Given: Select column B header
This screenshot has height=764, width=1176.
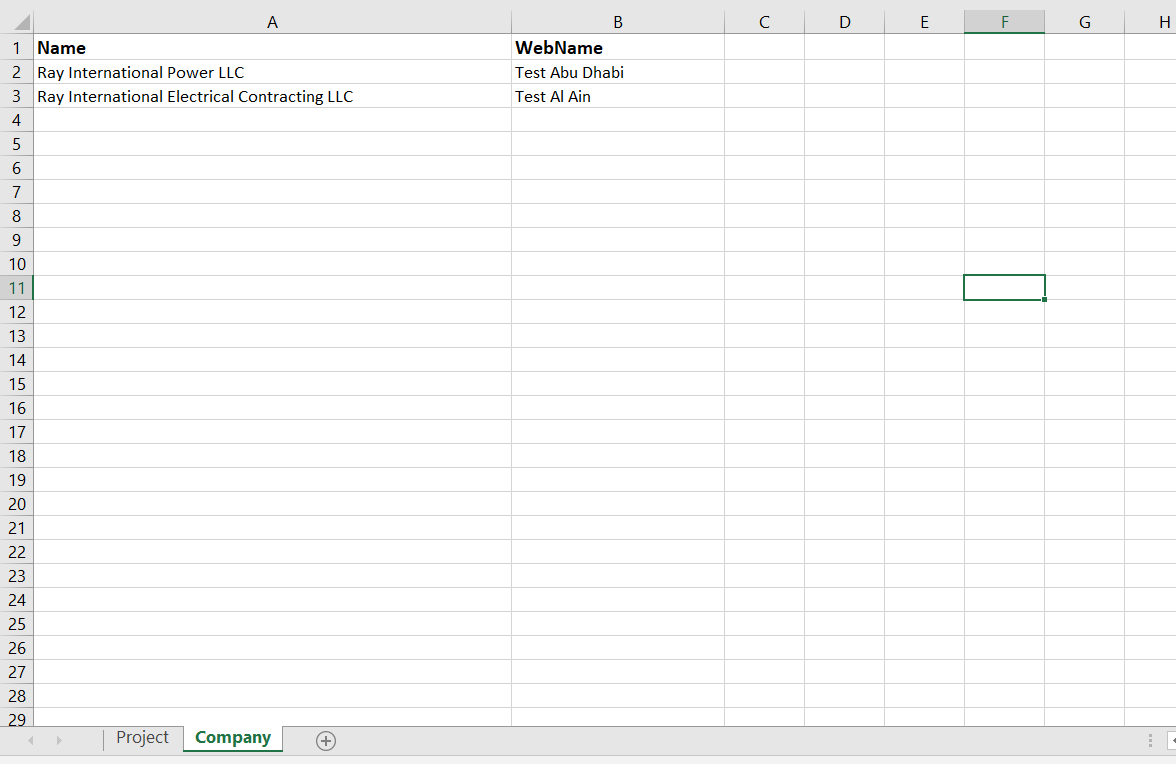Looking at the screenshot, I should (x=617, y=22).
